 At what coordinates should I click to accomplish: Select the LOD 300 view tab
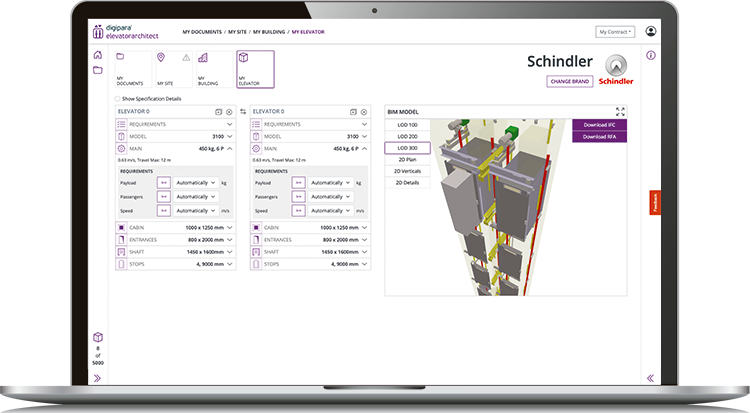408,148
